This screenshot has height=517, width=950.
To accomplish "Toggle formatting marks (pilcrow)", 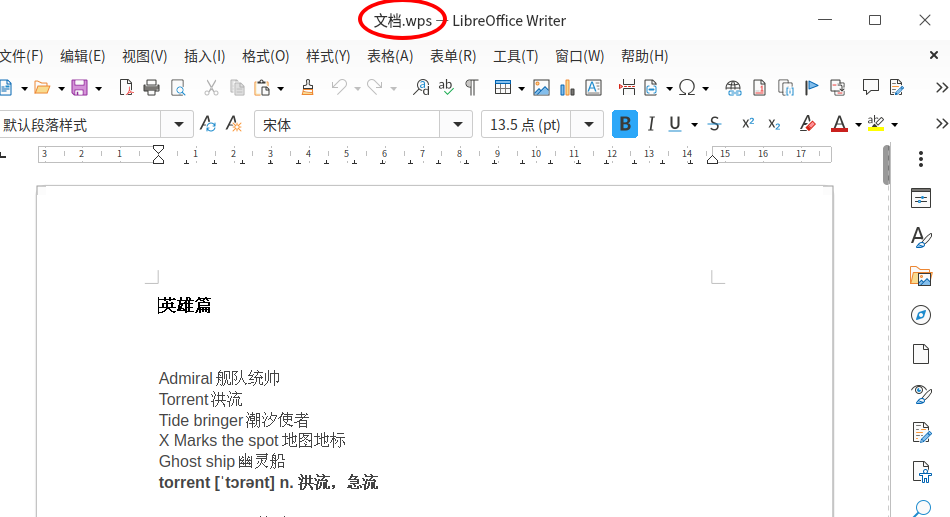I will (471, 88).
